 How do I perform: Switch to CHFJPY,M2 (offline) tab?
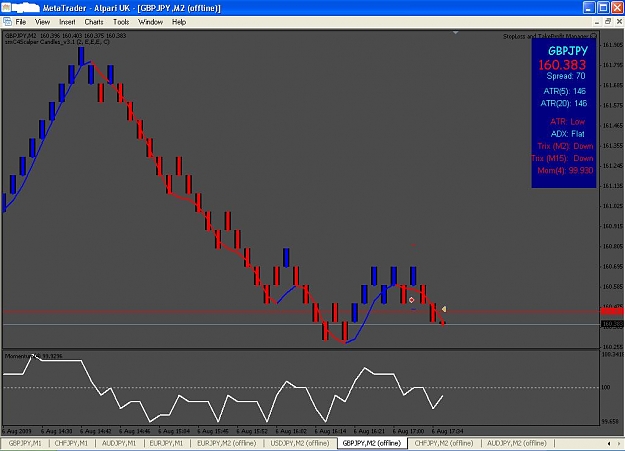pos(444,443)
